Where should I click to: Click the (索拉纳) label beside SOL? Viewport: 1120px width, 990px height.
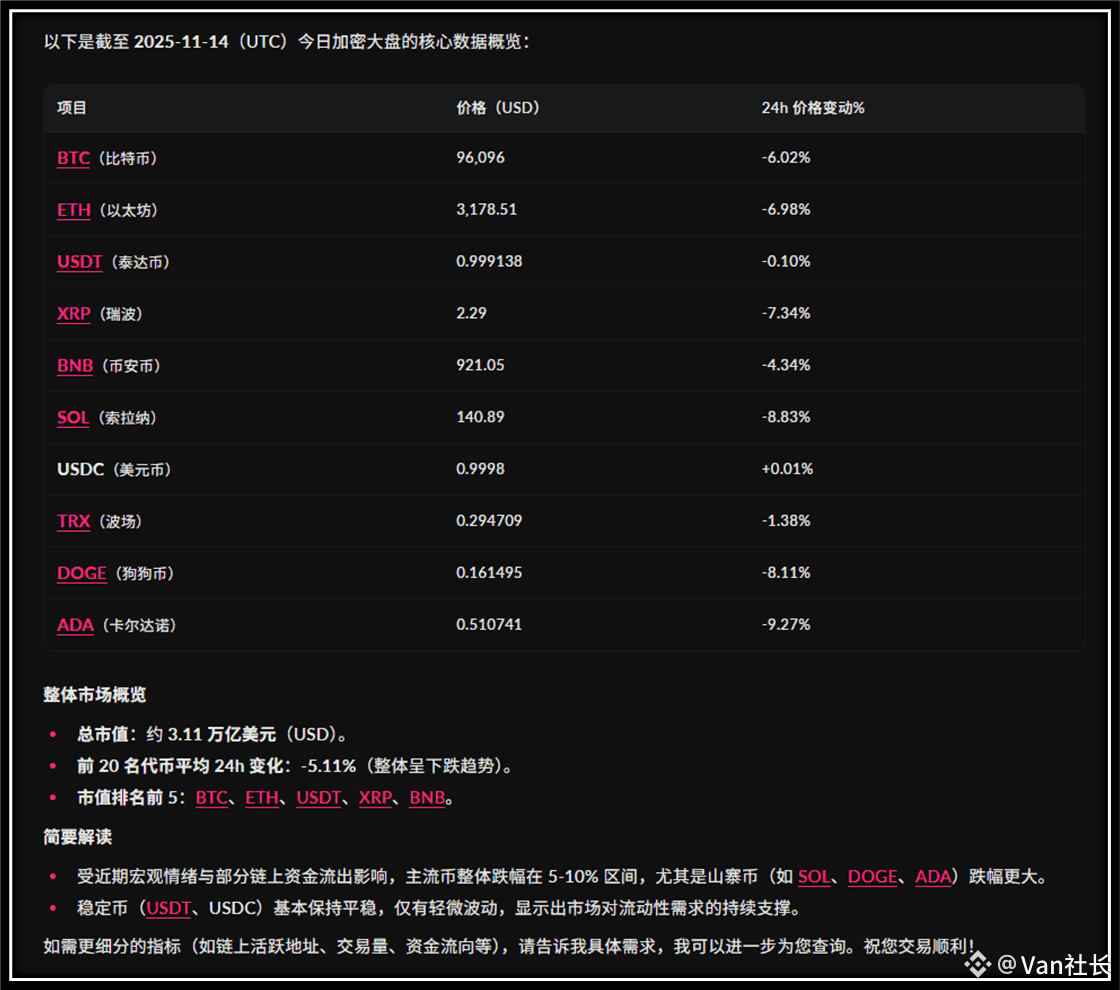coord(126,418)
